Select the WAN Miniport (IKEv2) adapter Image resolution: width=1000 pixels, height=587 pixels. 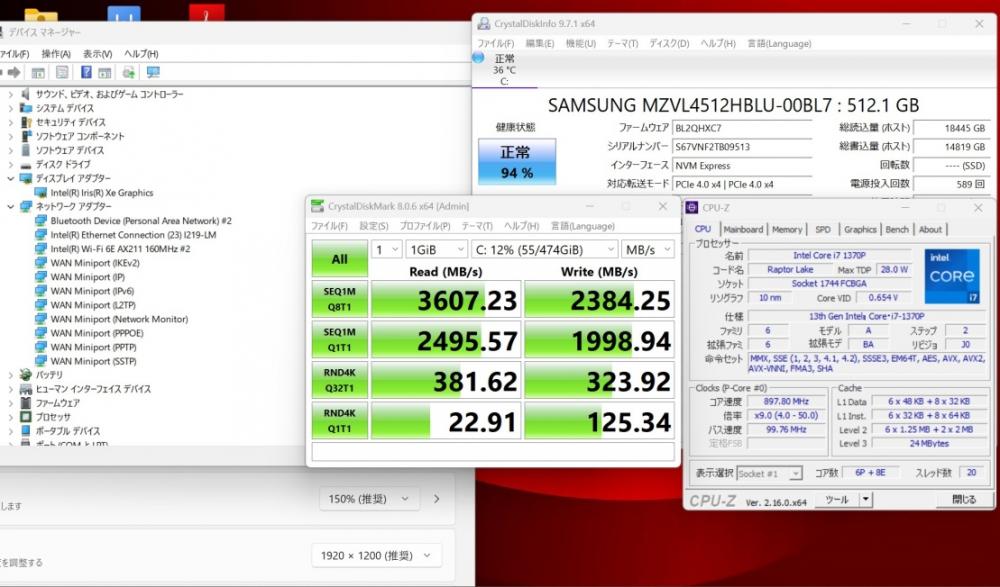(x=95, y=263)
